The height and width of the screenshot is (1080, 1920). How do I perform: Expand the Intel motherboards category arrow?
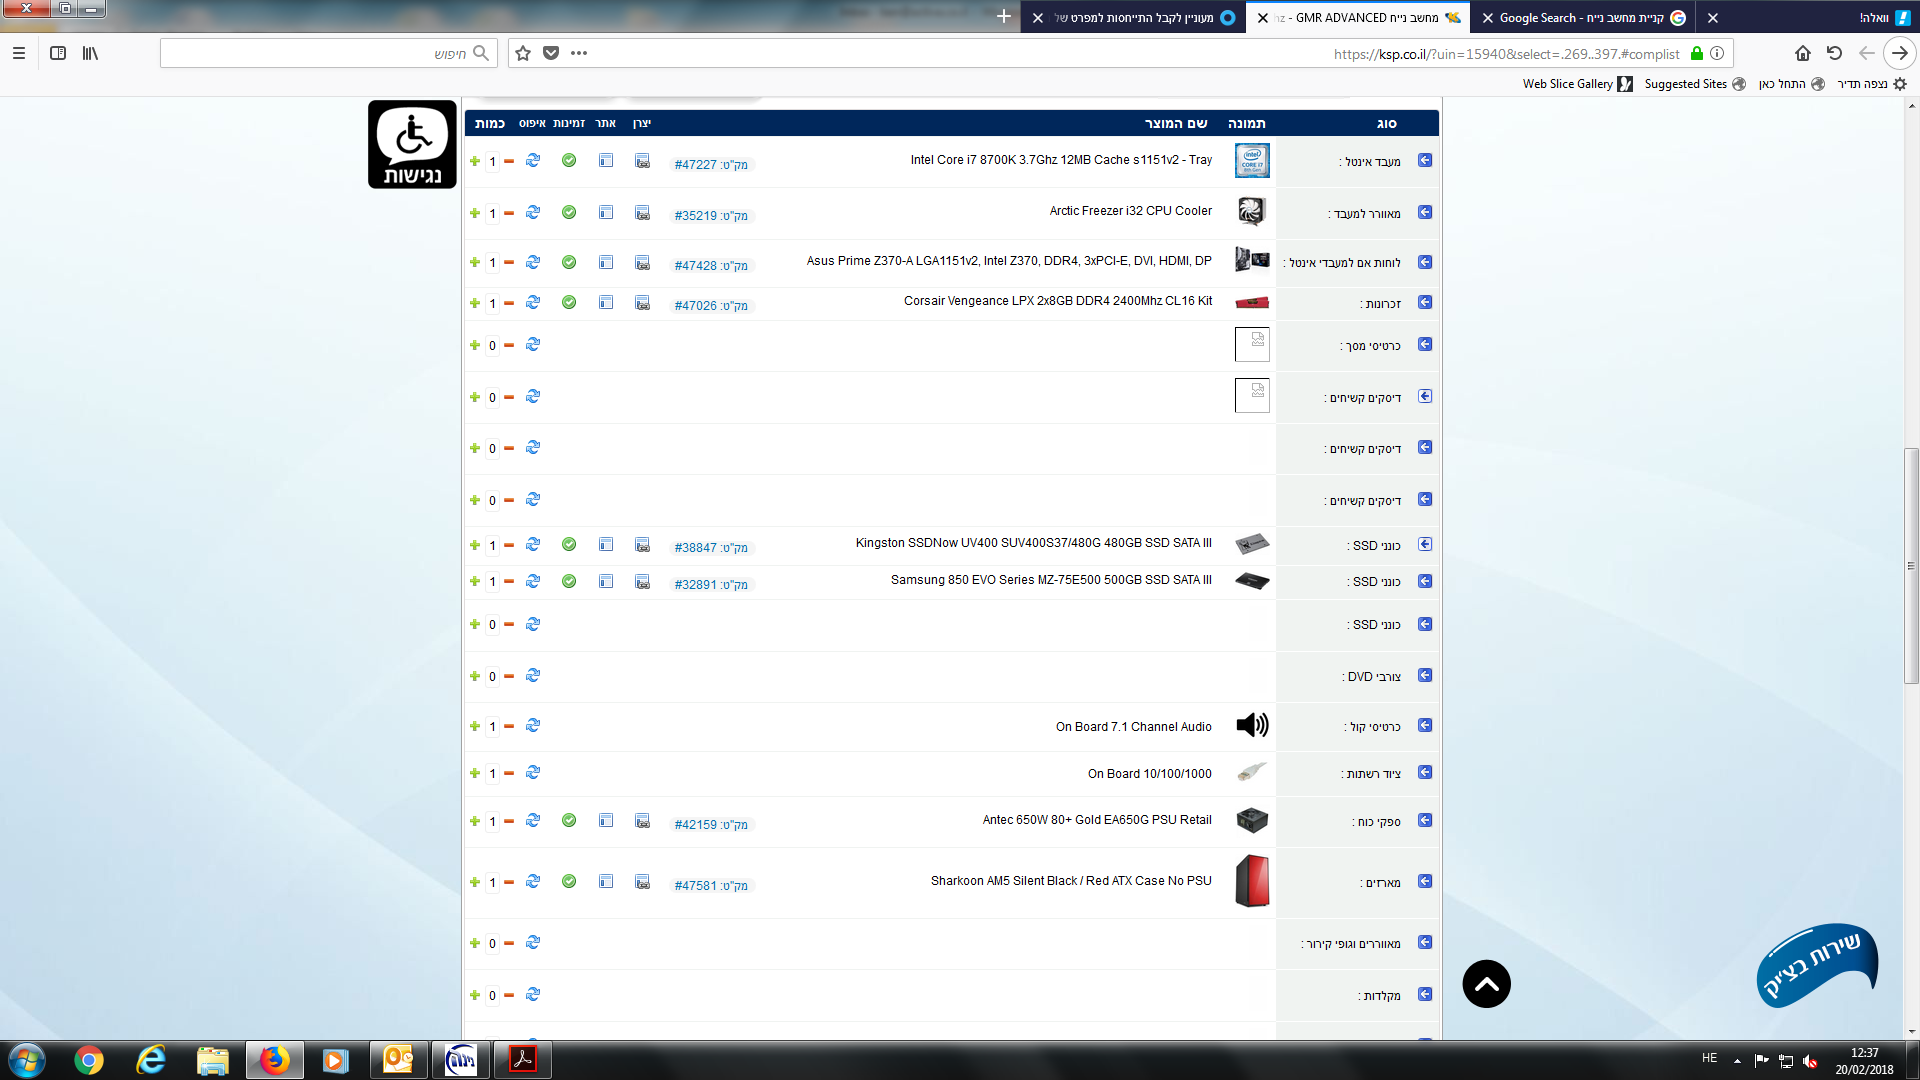(1425, 262)
